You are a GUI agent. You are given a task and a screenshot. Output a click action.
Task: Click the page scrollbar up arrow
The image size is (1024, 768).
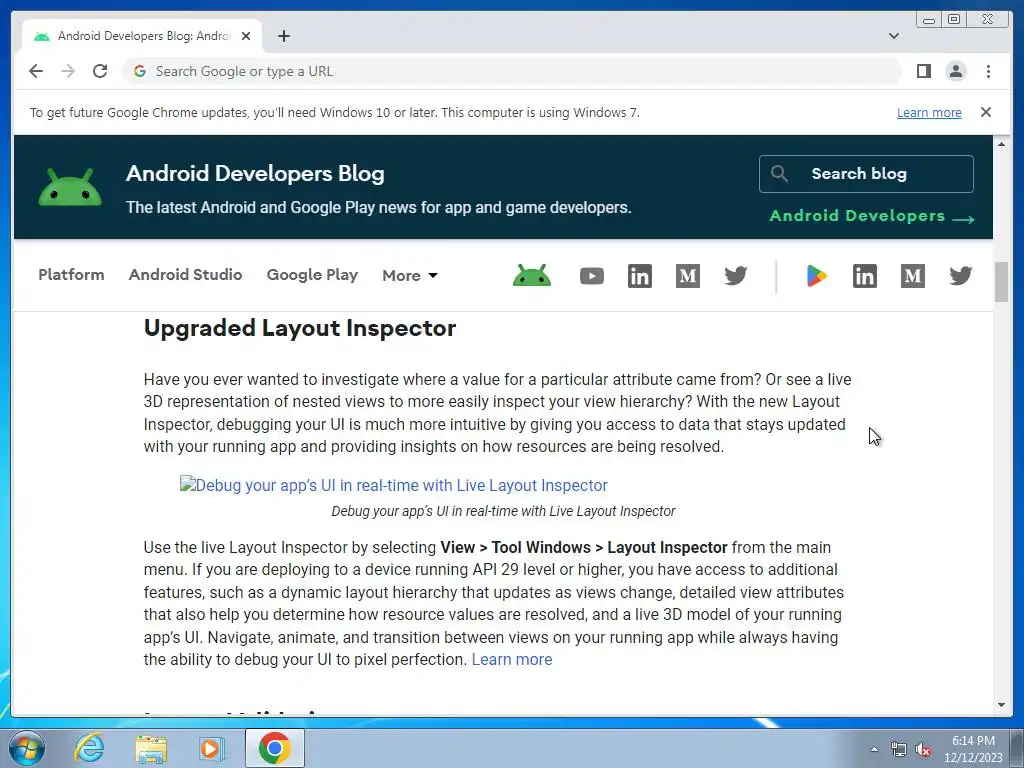[x=1001, y=144]
